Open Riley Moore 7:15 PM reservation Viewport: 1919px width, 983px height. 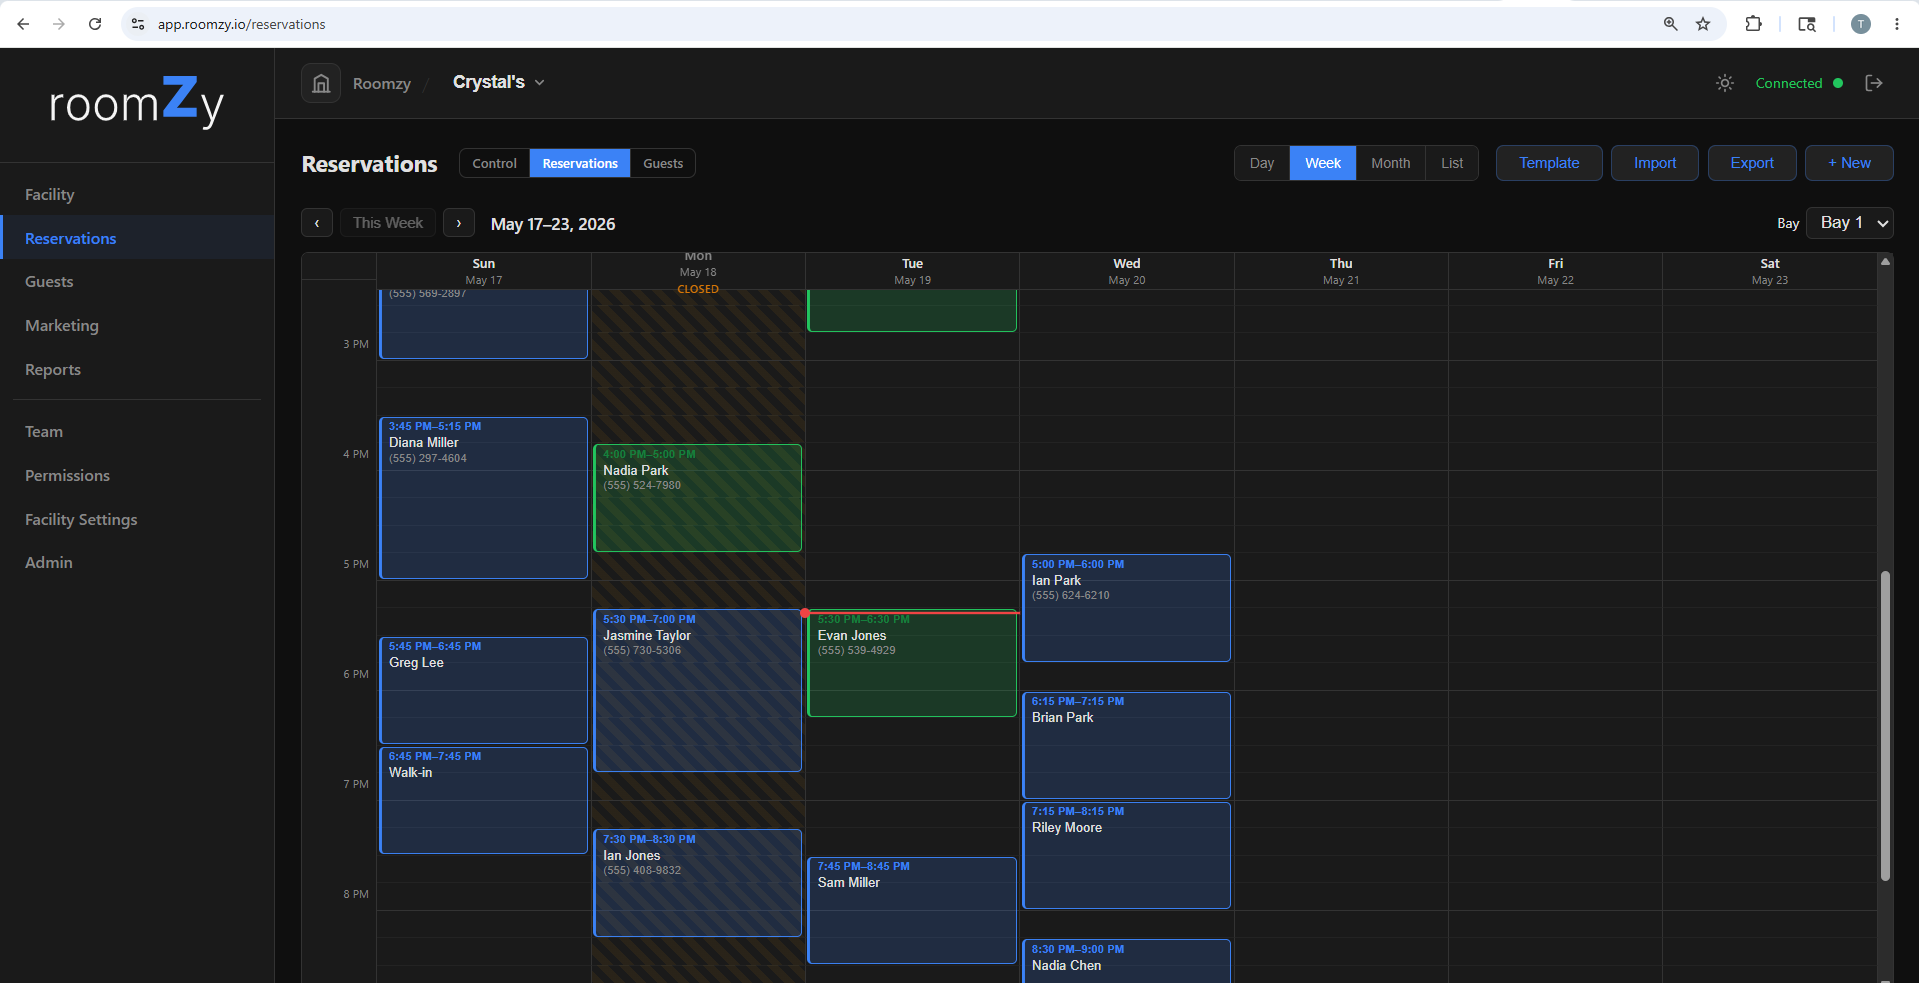[x=1127, y=855]
